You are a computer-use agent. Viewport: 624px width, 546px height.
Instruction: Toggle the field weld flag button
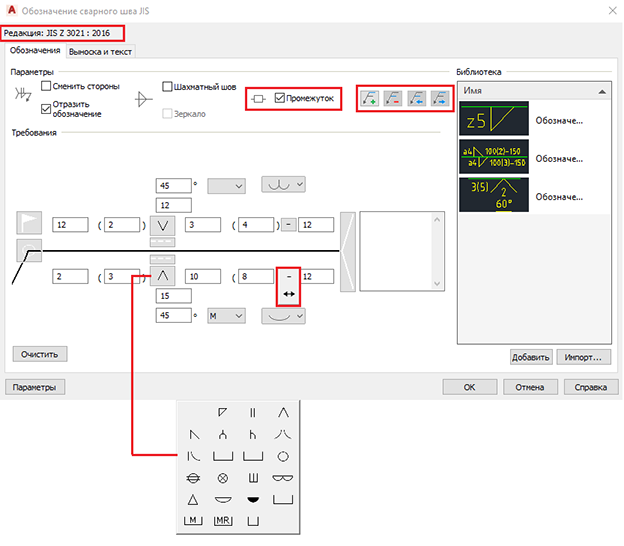tap(29, 223)
